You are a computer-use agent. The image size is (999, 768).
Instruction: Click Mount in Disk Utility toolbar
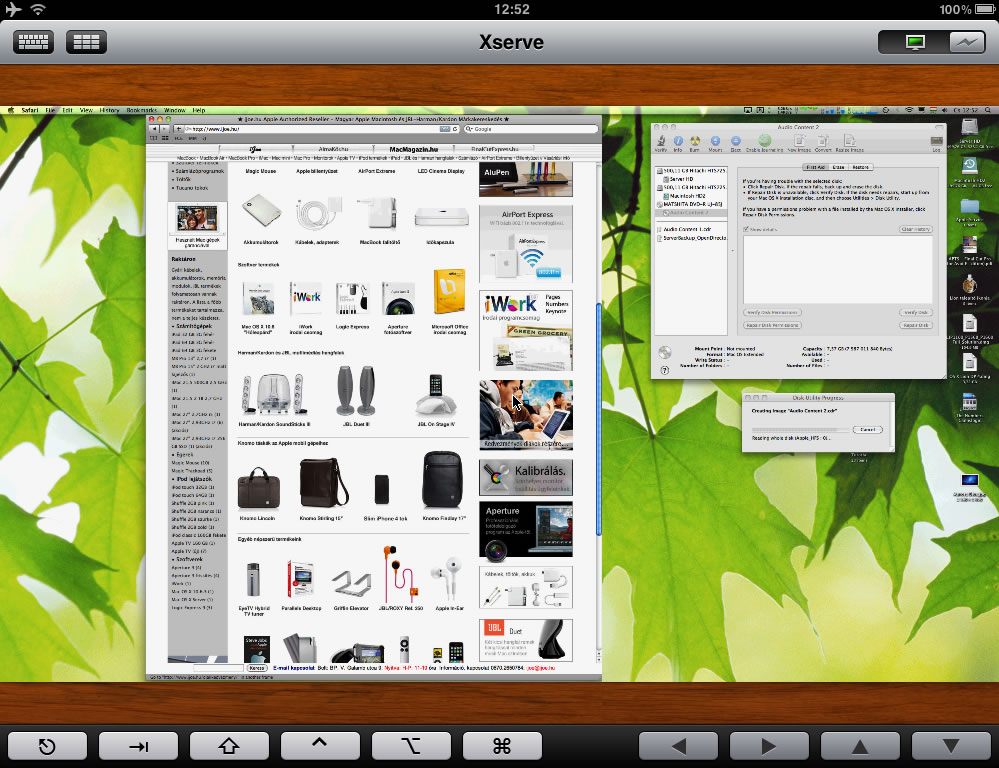(x=715, y=143)
